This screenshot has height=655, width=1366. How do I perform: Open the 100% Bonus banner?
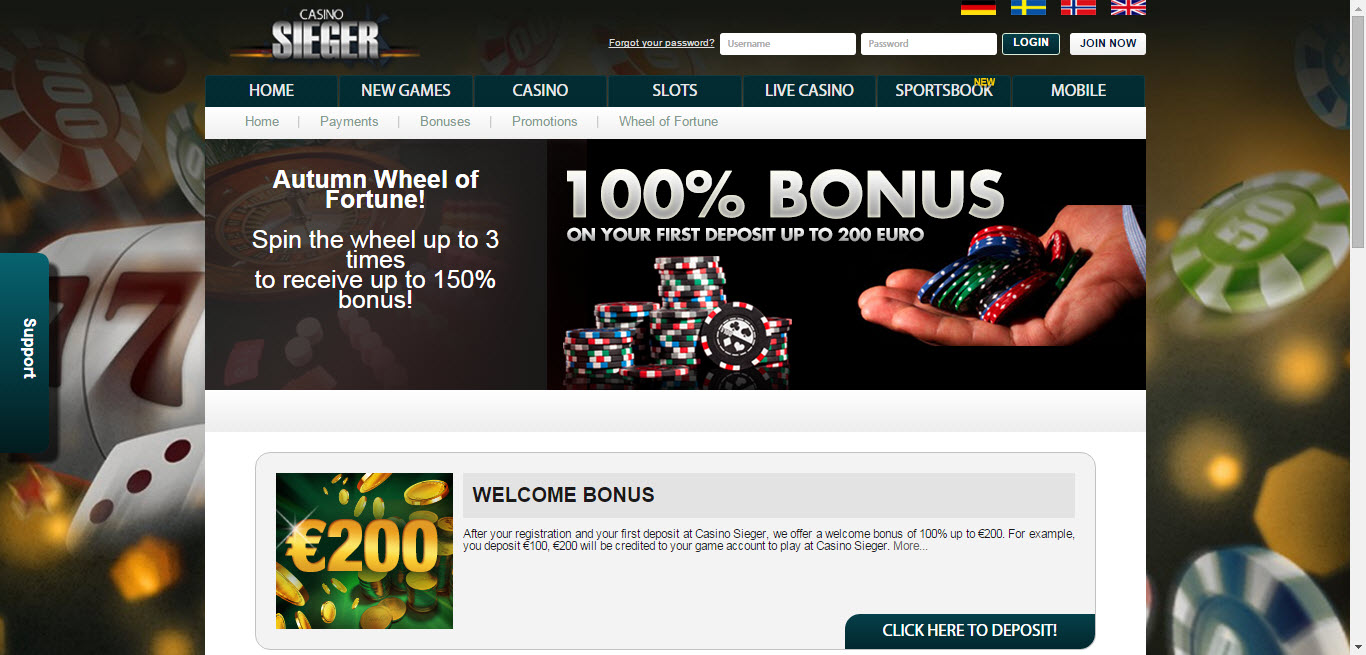pos(846,264)
